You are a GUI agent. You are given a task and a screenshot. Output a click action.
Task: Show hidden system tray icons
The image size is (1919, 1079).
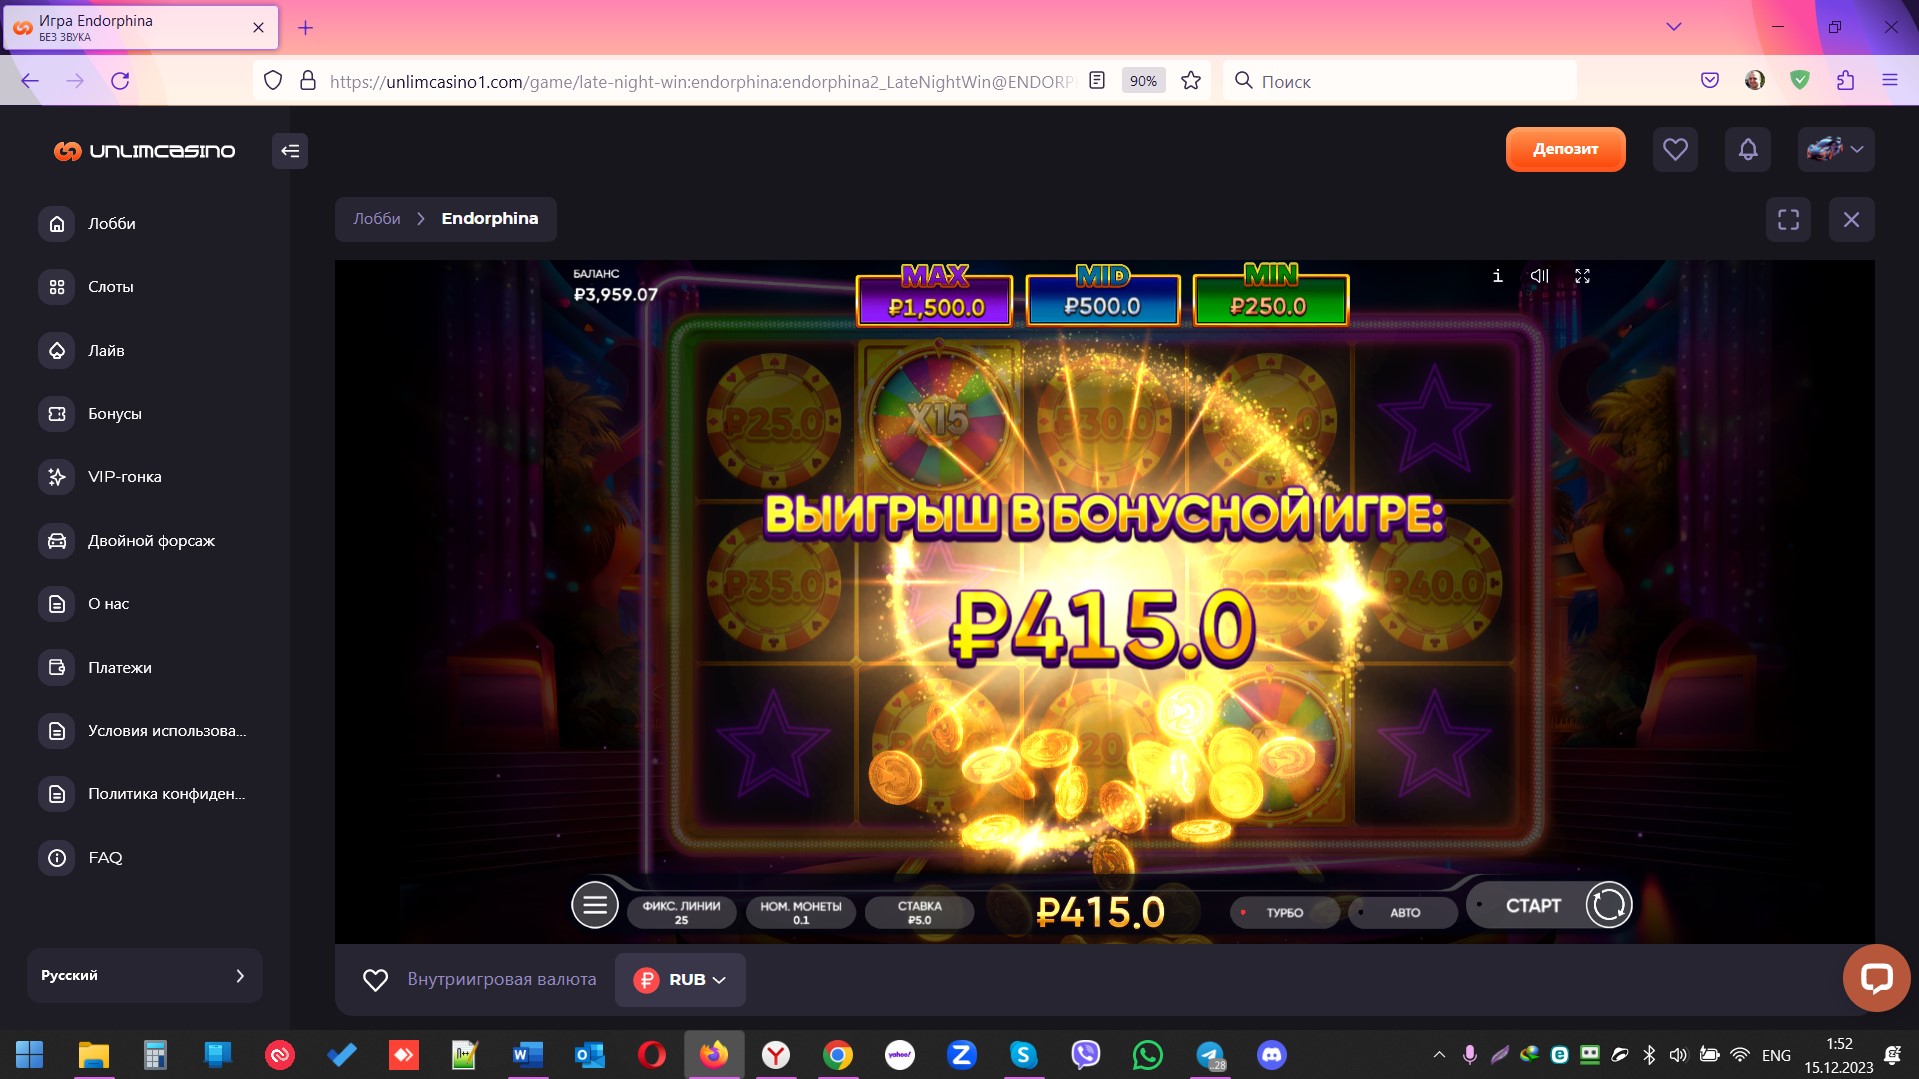click(x=1439, y=1055)
